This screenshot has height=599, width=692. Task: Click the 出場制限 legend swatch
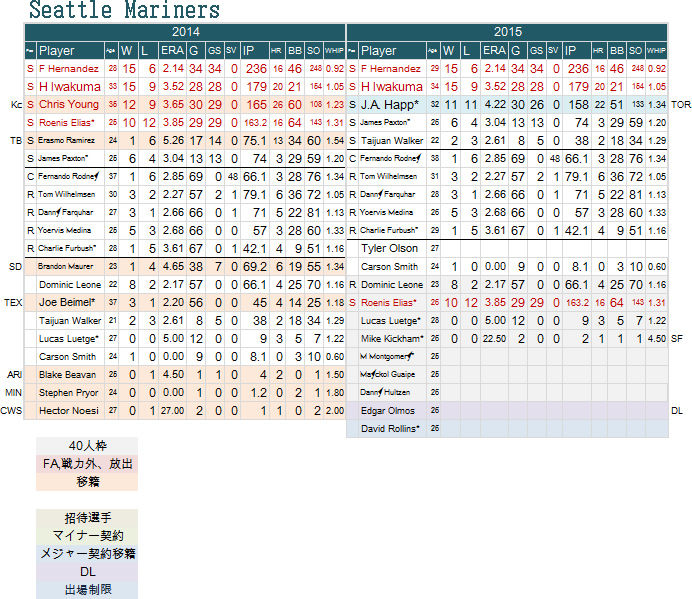(87, 590)
